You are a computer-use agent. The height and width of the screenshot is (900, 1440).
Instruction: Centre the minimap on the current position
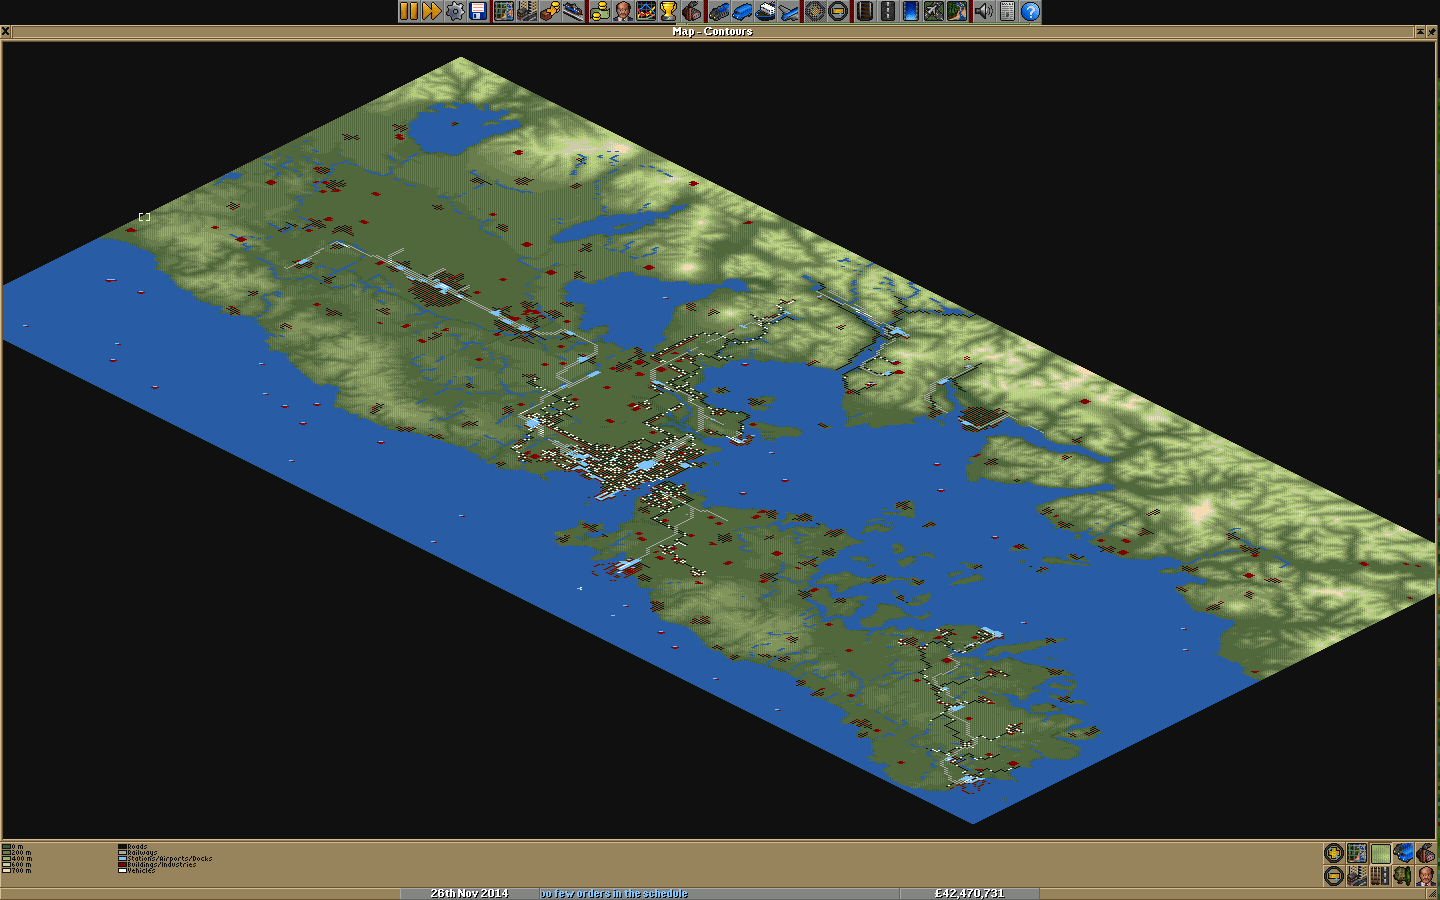[x=1357, y=853]
